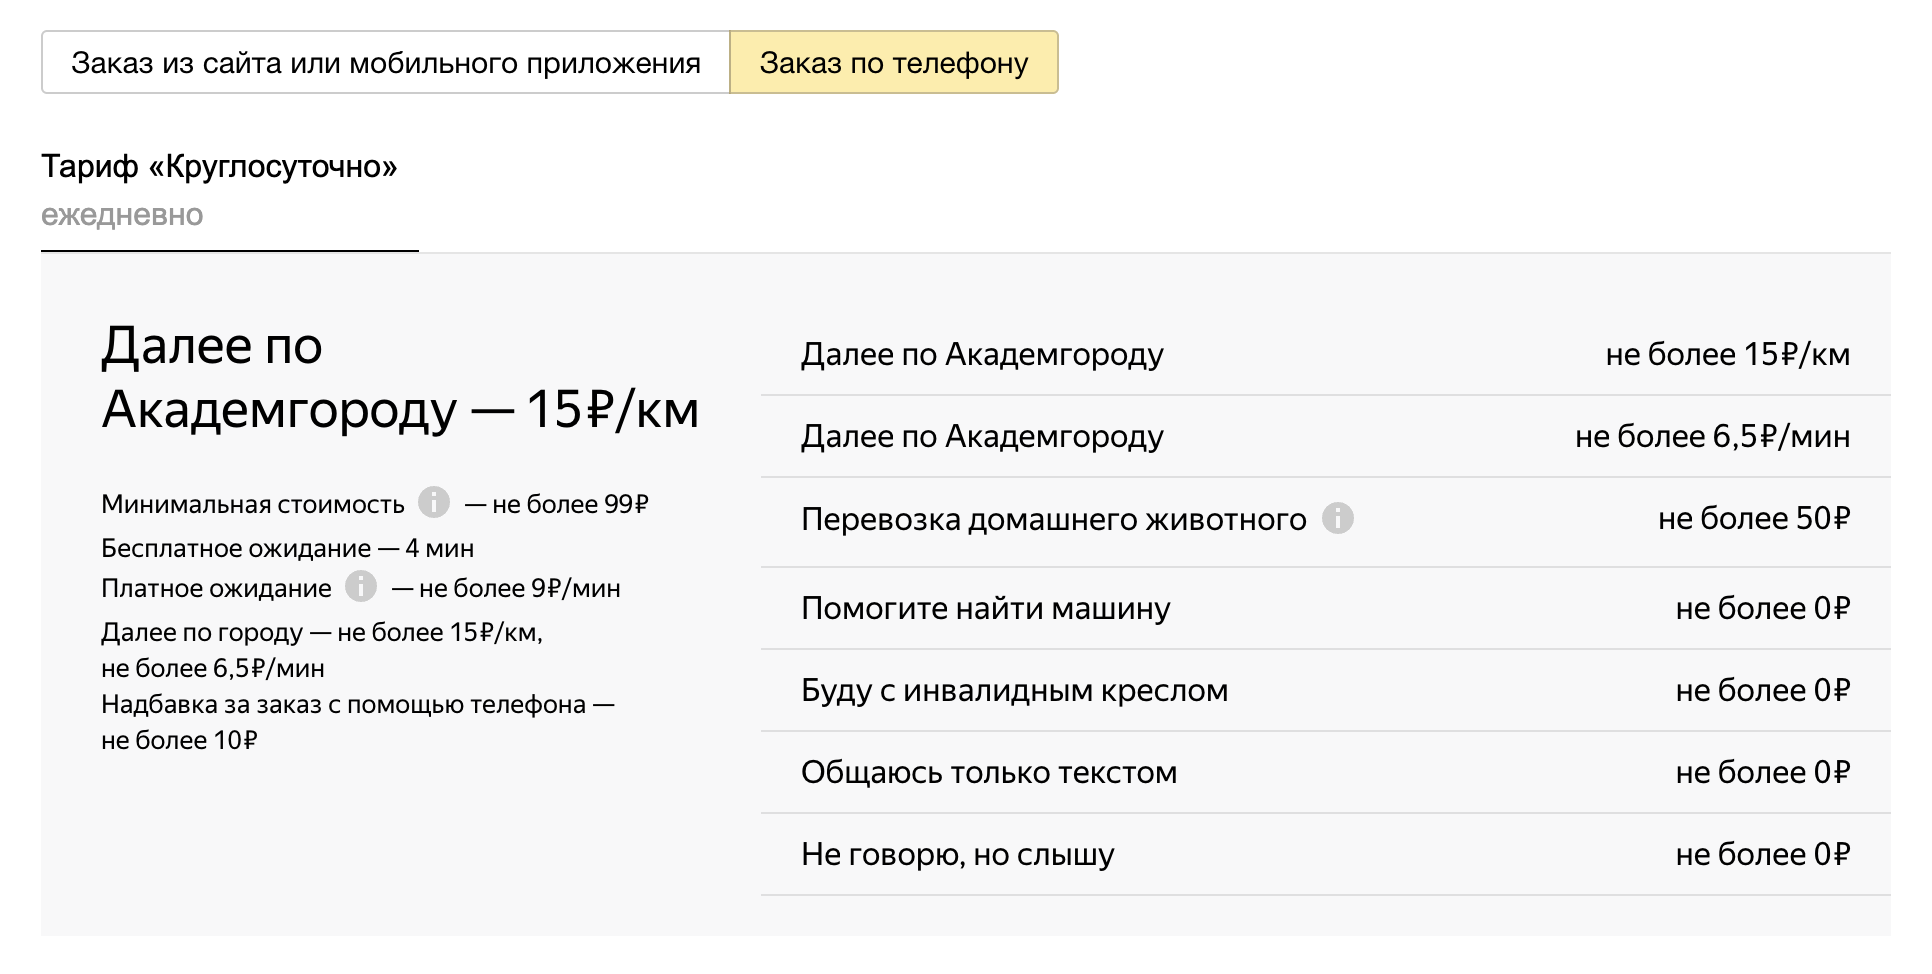
Task: Click the '— не более 99₽' minimum cost value
Action: click(x=557, y=504)
